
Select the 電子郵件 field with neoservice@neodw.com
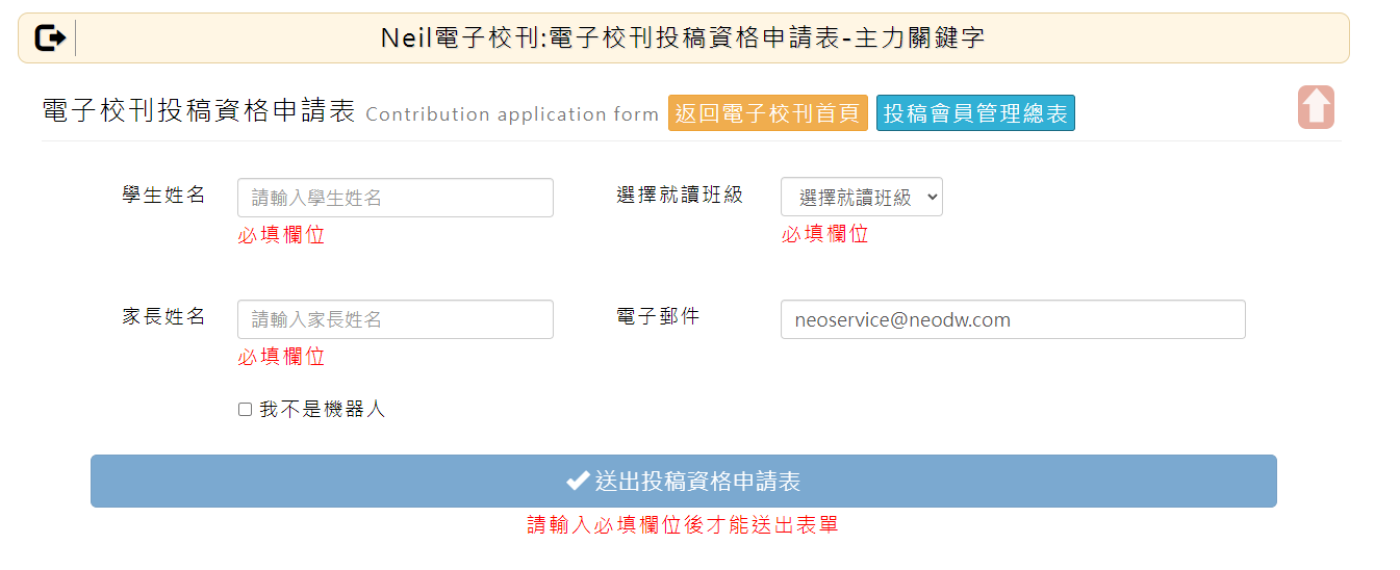pyautogui.click(x=1012, y=320)
